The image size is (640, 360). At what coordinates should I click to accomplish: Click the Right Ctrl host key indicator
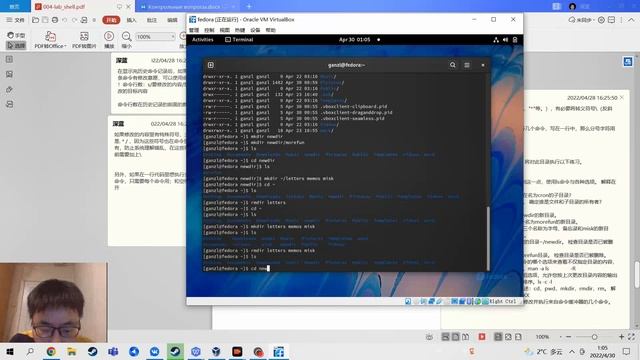[x=503, y=301]
